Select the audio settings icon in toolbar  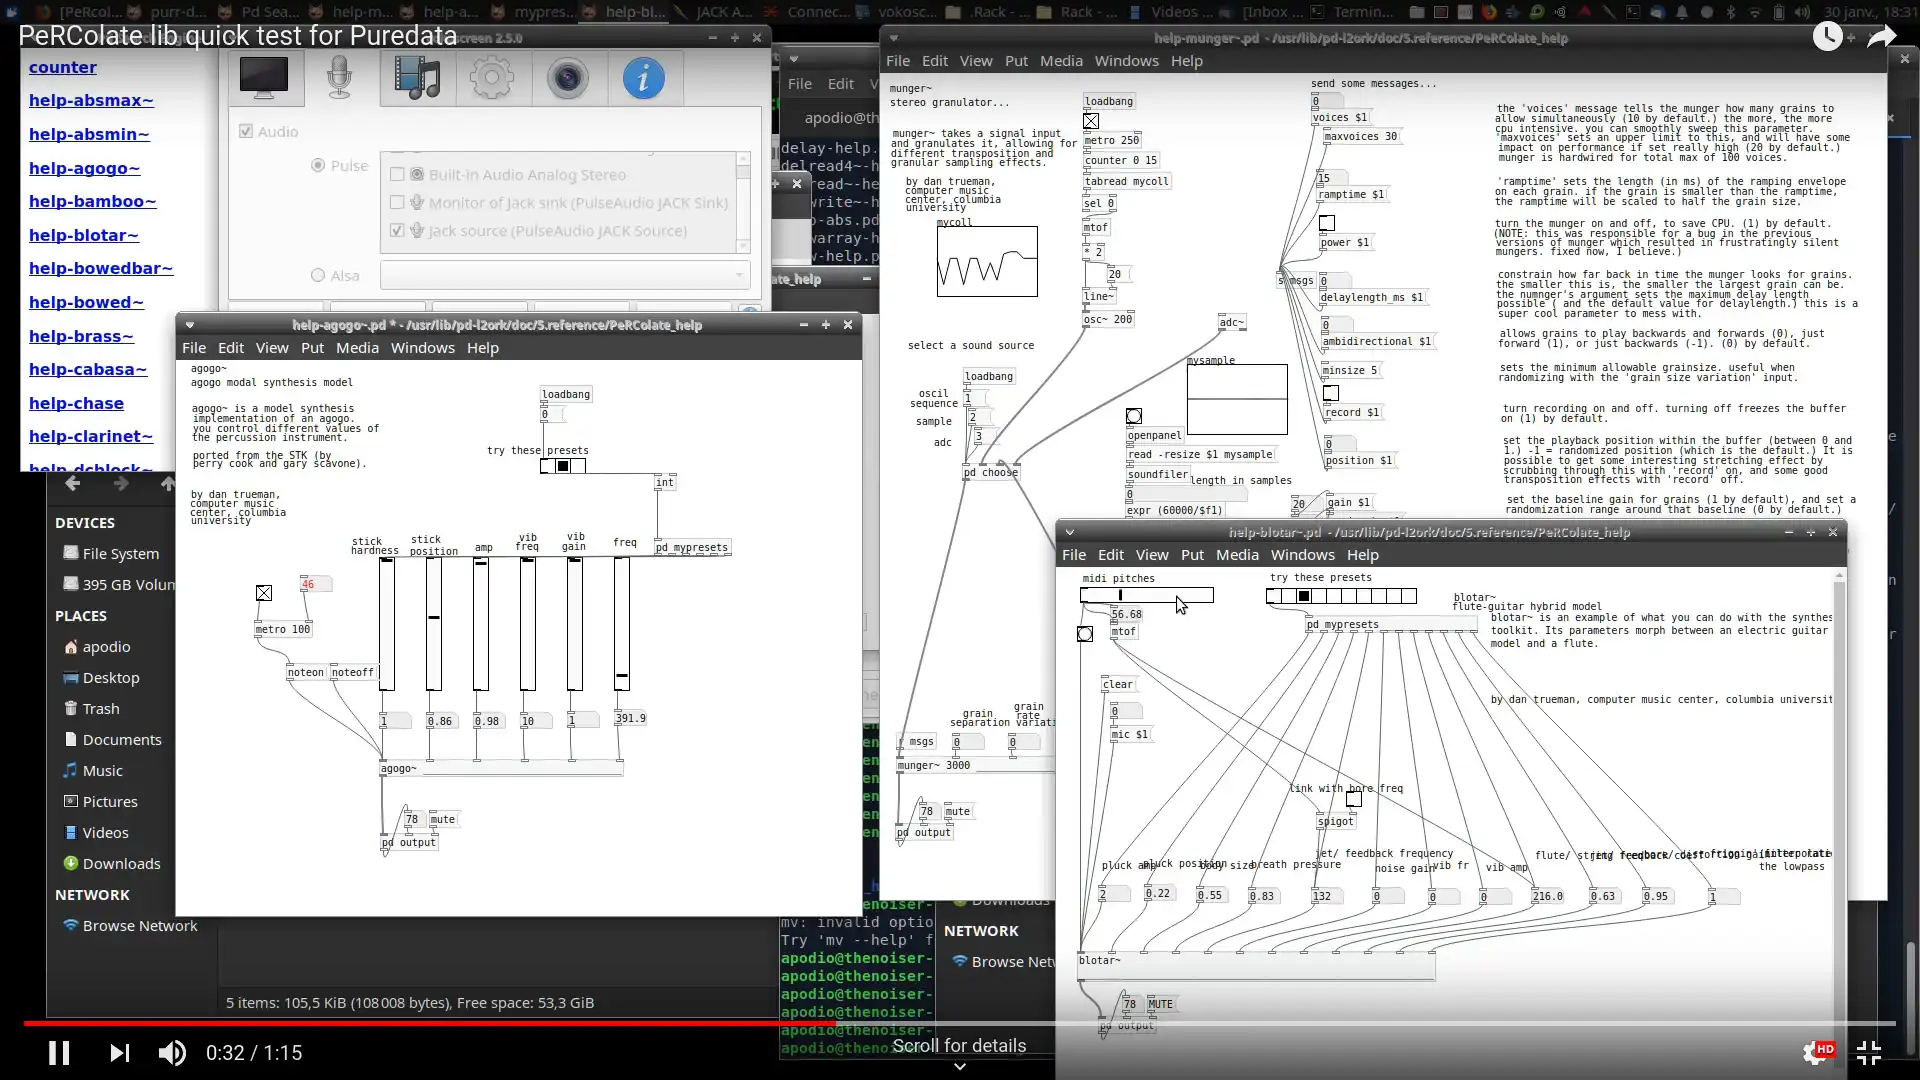492,80
